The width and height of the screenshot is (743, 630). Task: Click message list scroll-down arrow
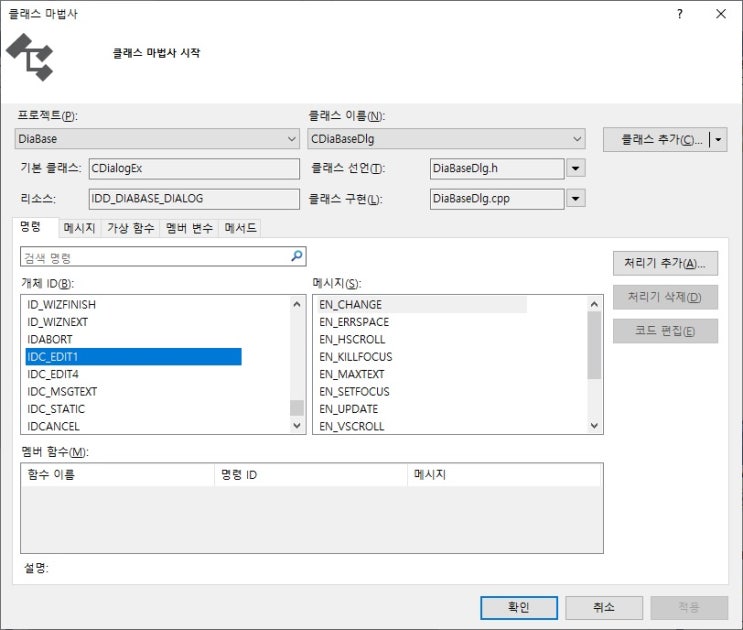click(x=594, y=425)
